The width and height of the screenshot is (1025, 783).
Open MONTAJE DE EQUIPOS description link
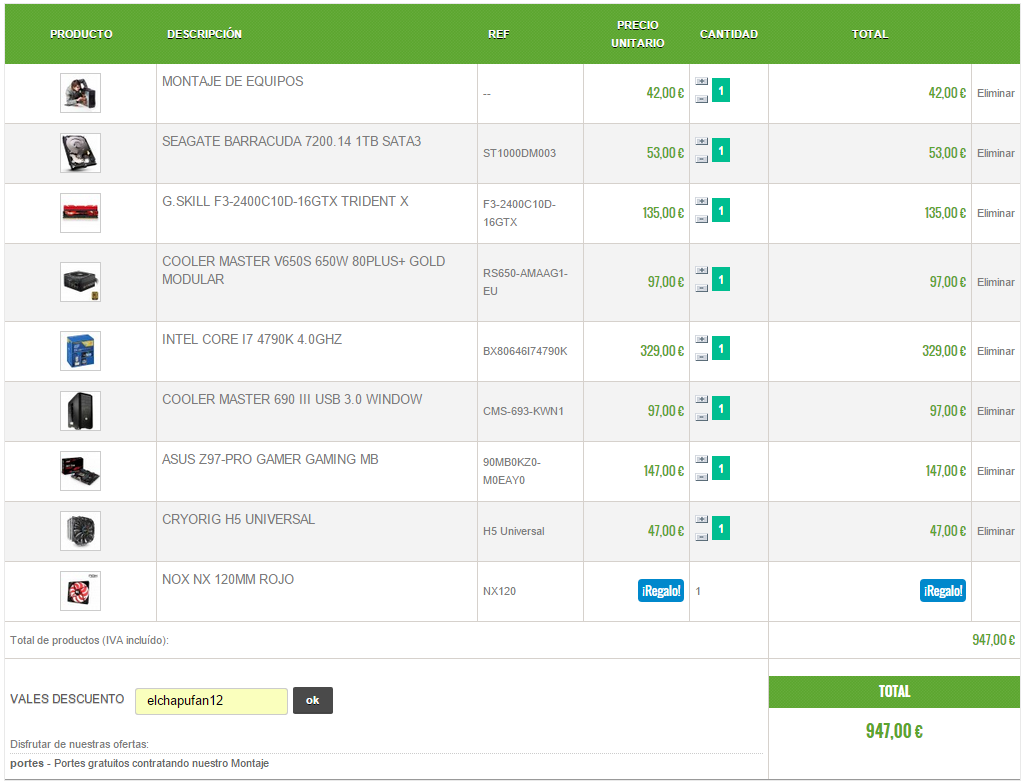[233, 82]
